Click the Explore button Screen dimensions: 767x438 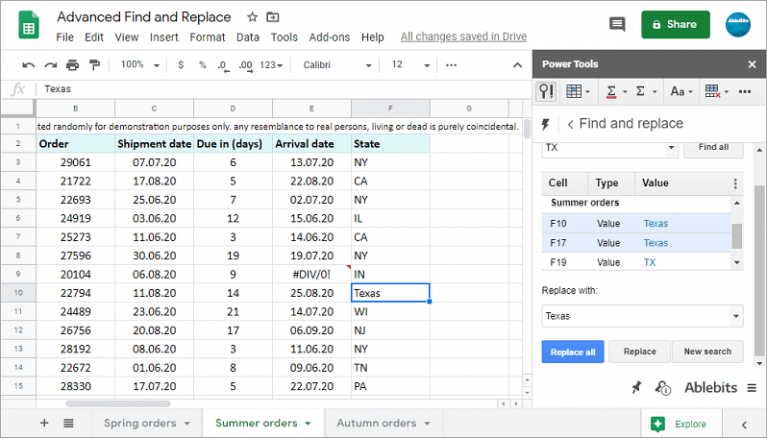680,424
